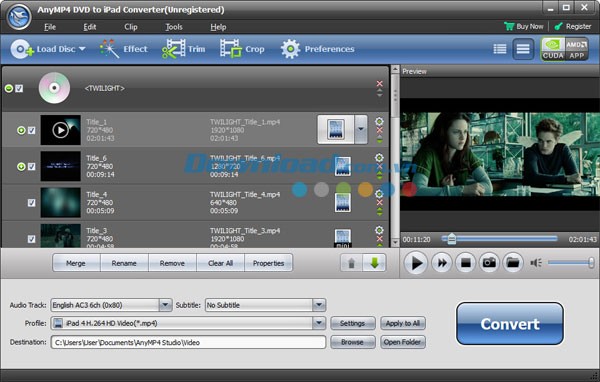Click the Buy Now cart icon
The width and height of the screenshot is (600, 382).
509,26
